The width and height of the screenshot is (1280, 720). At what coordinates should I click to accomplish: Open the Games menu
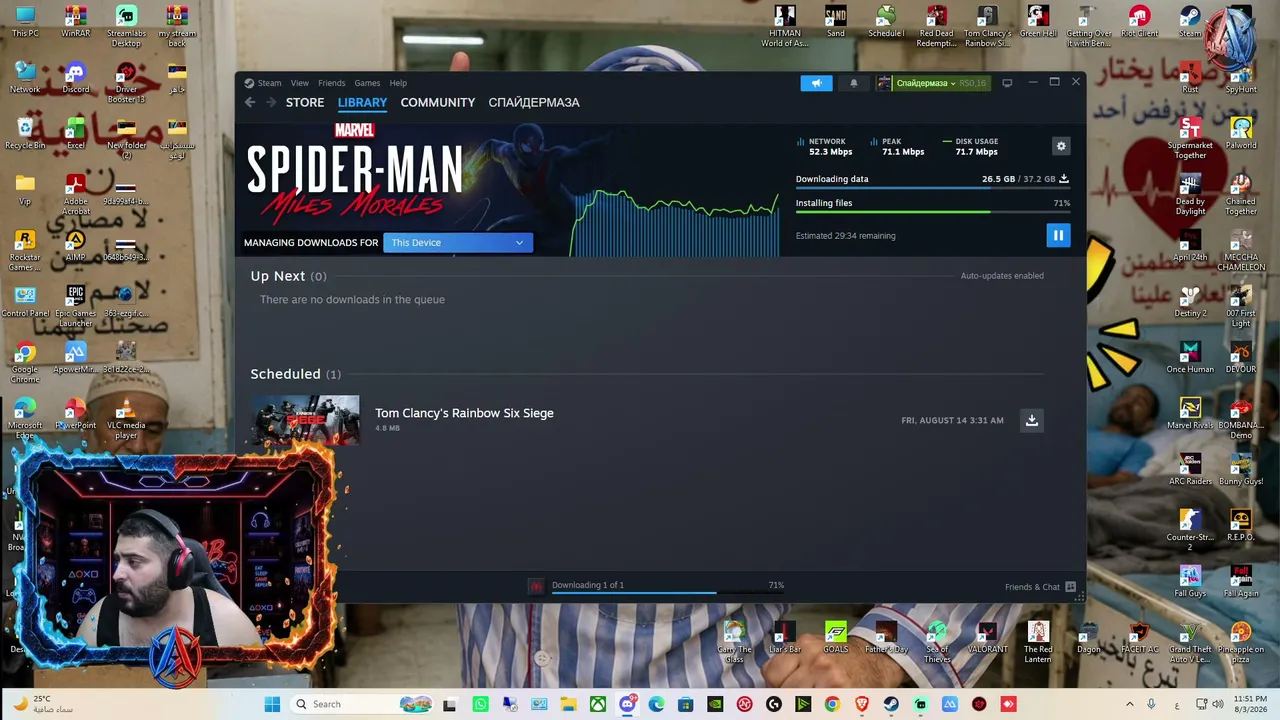[x=367, y=83]
